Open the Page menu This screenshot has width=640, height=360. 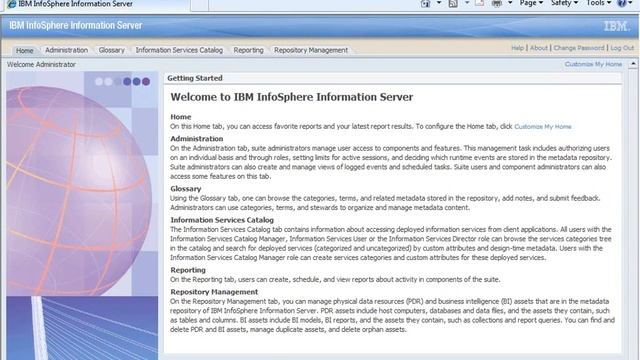click(x=531, y=3)
